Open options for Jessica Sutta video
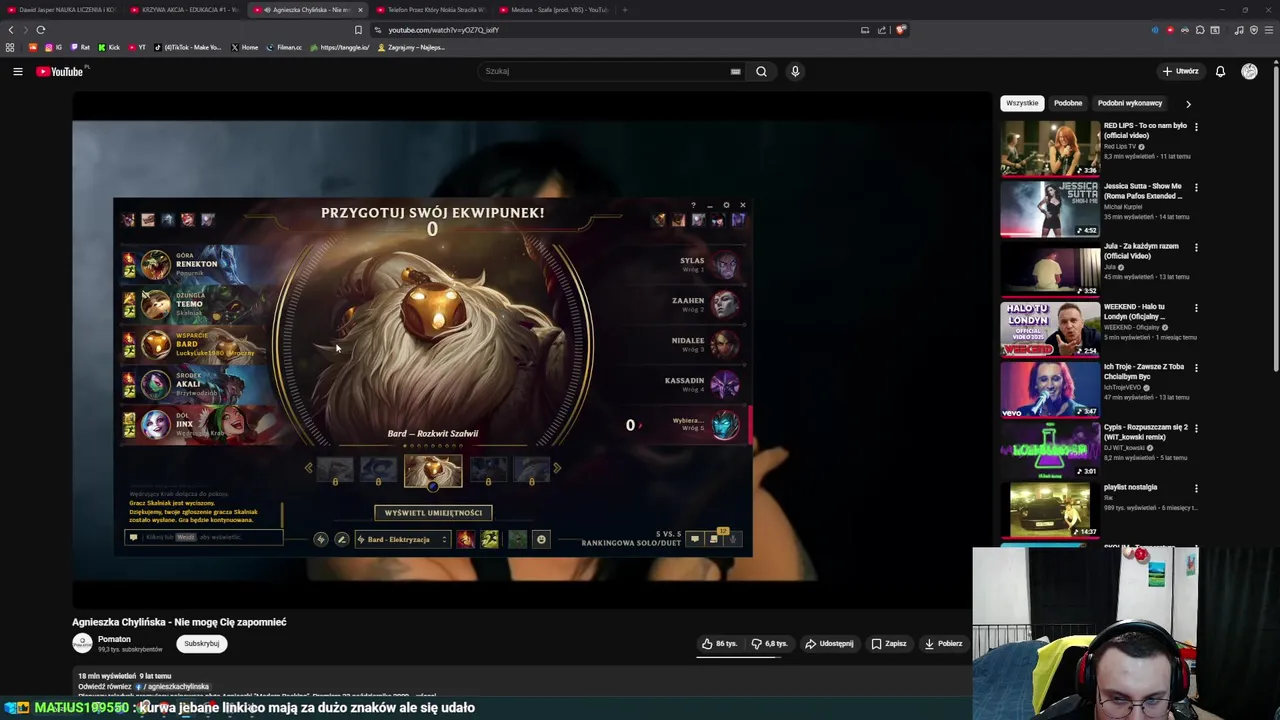The height and width of the screenshot is (720, 1280). tap(1196, 187)
